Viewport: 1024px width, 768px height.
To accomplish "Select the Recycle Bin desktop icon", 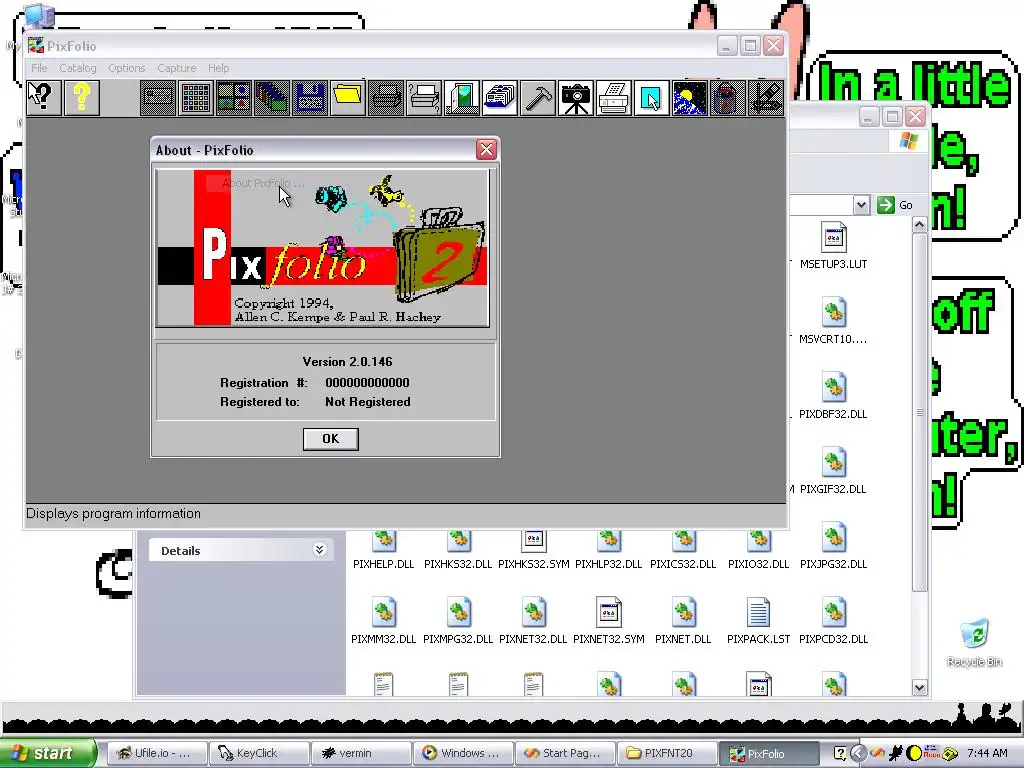I will click(974, 643).
